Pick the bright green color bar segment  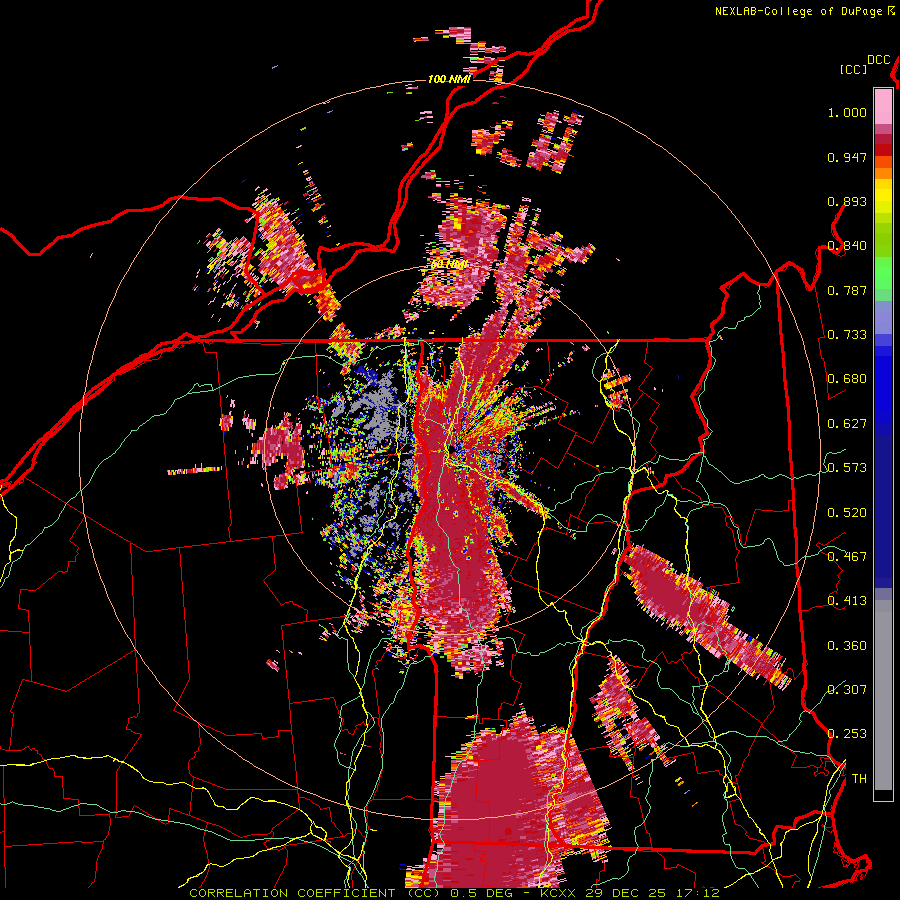883,273
